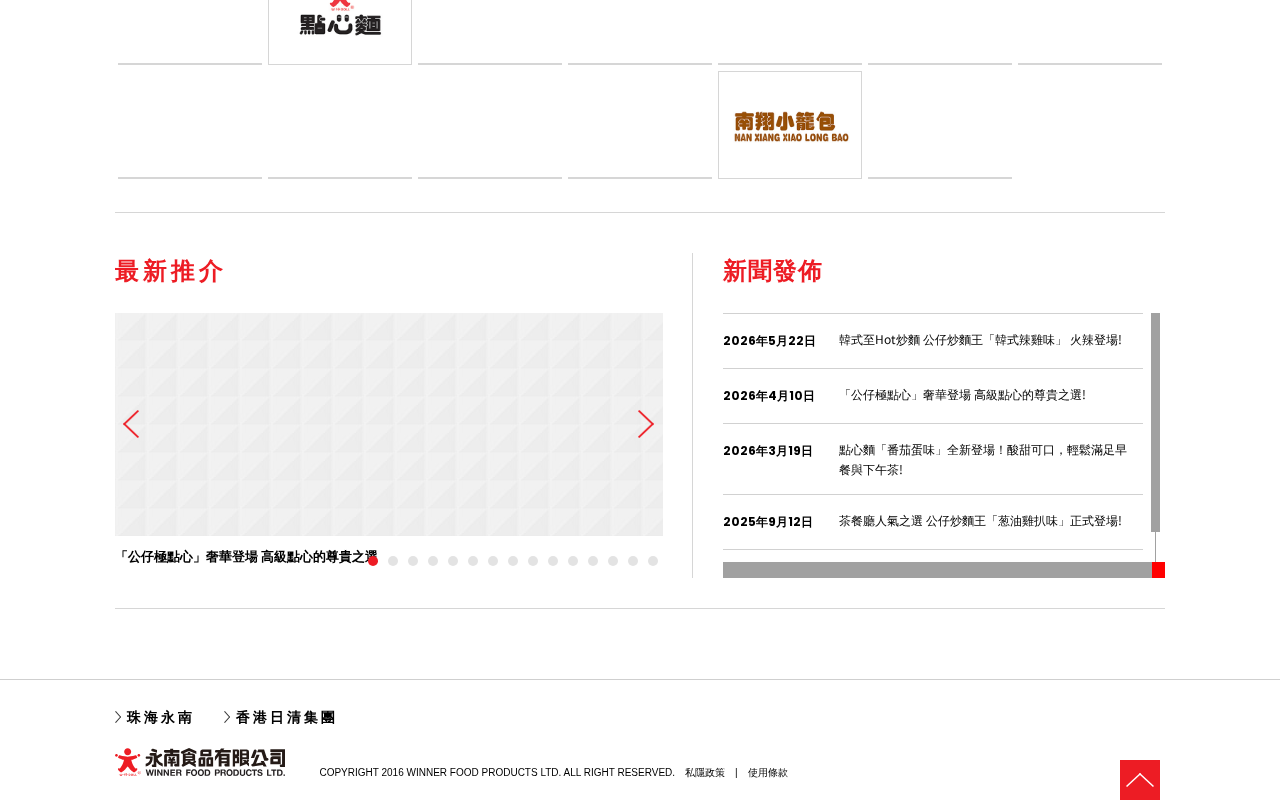Click the chevron beside 香港日清集團

tap(227, 717)
